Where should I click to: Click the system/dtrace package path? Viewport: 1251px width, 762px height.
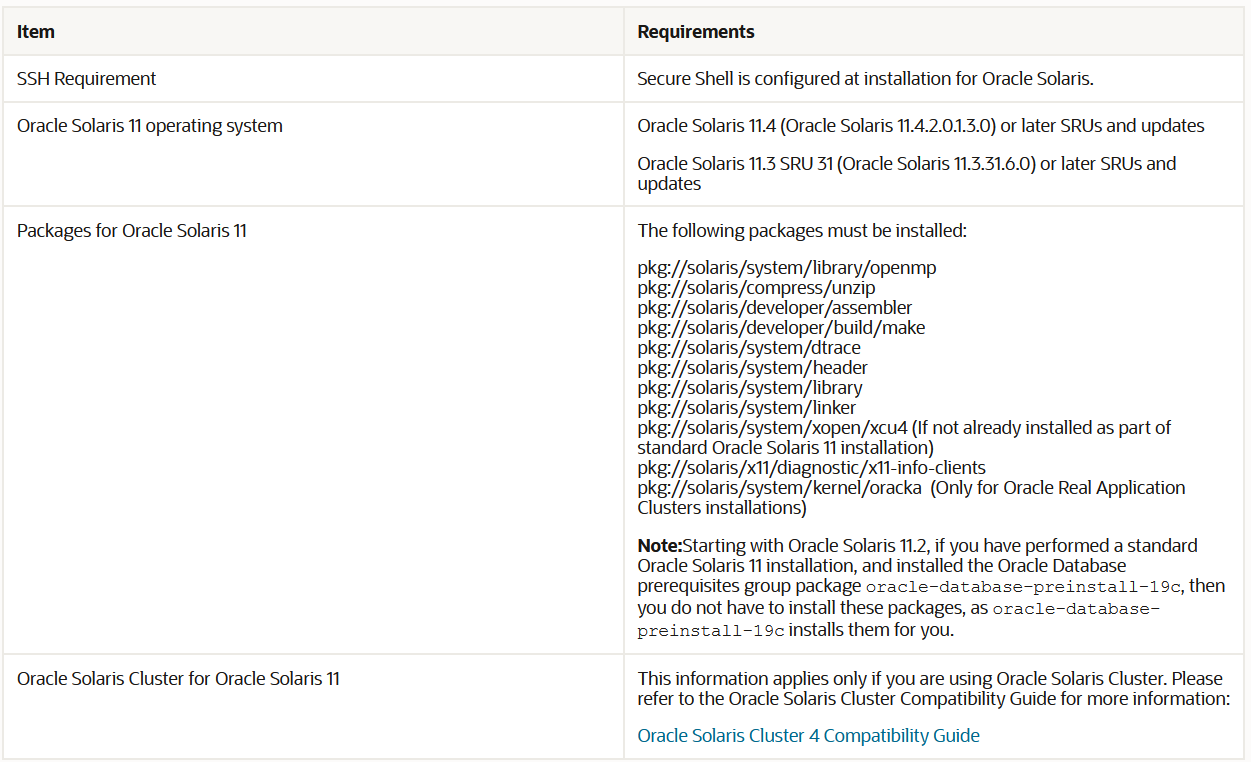(751, 347)
